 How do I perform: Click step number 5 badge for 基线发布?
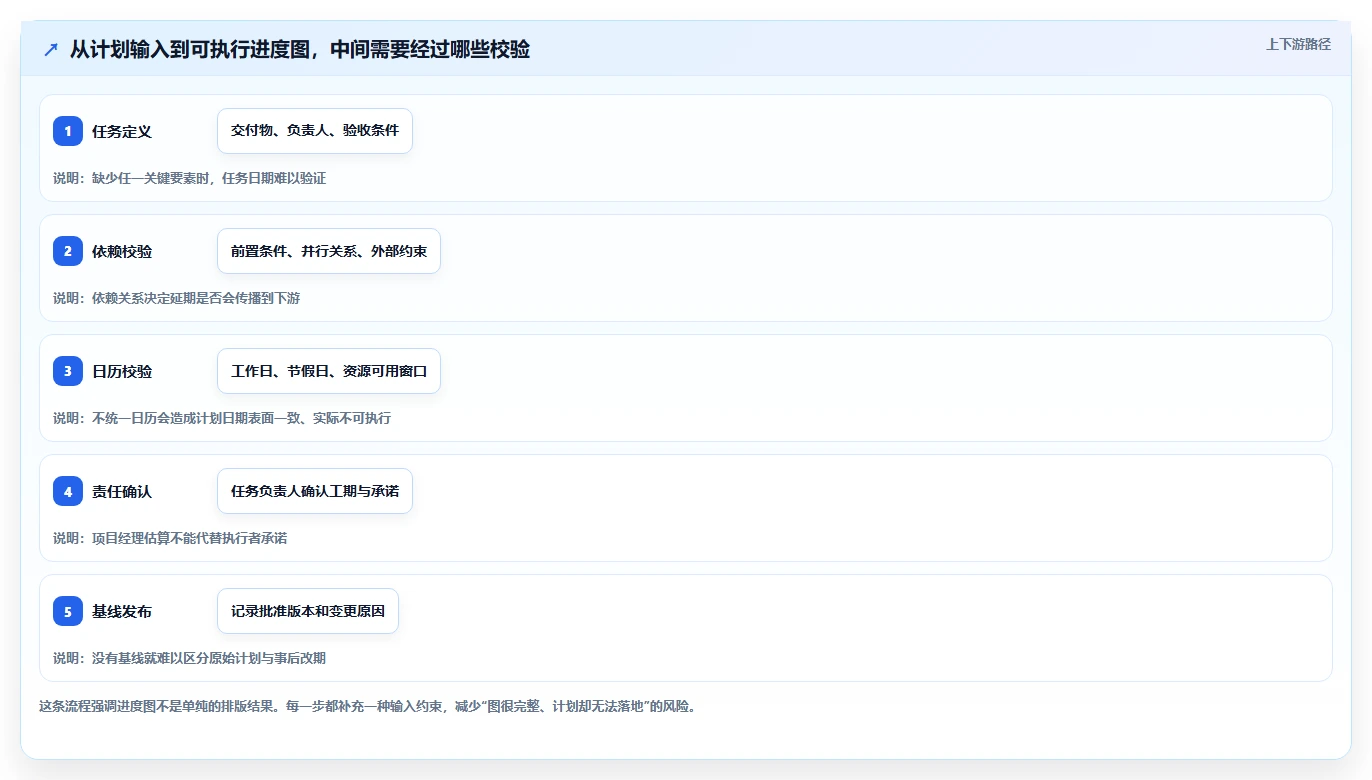coord(68,611)
